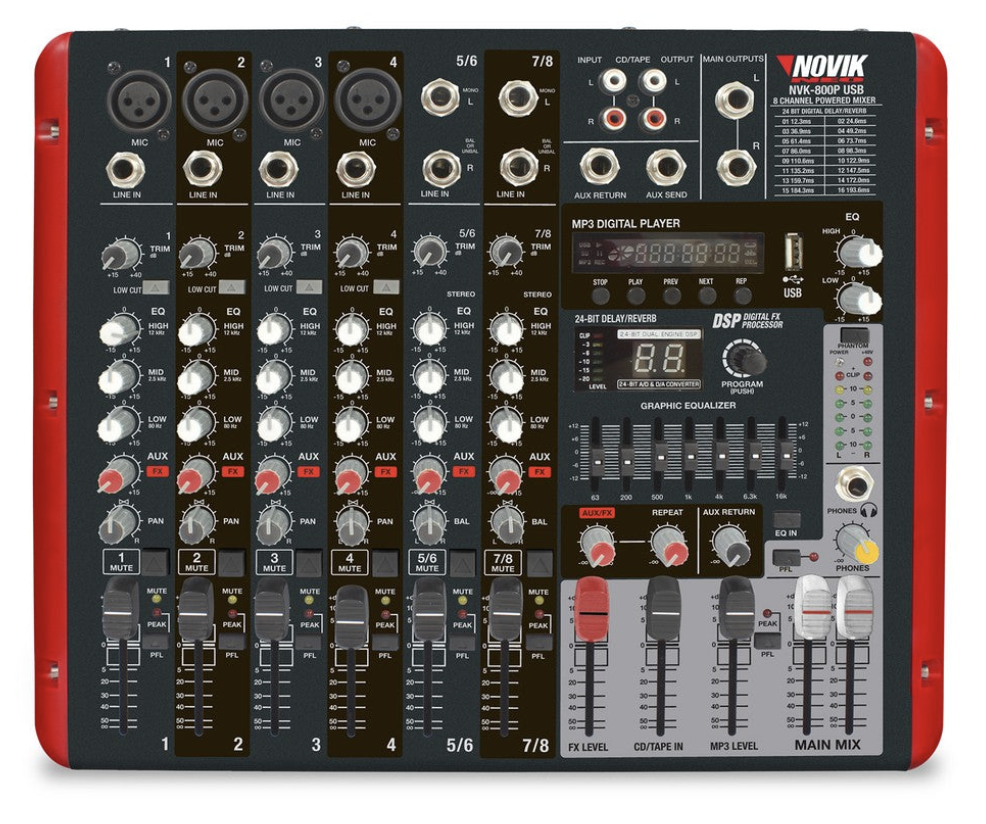
Task: Click channel 1 MIC XLR input
Action: pos(139,102)
